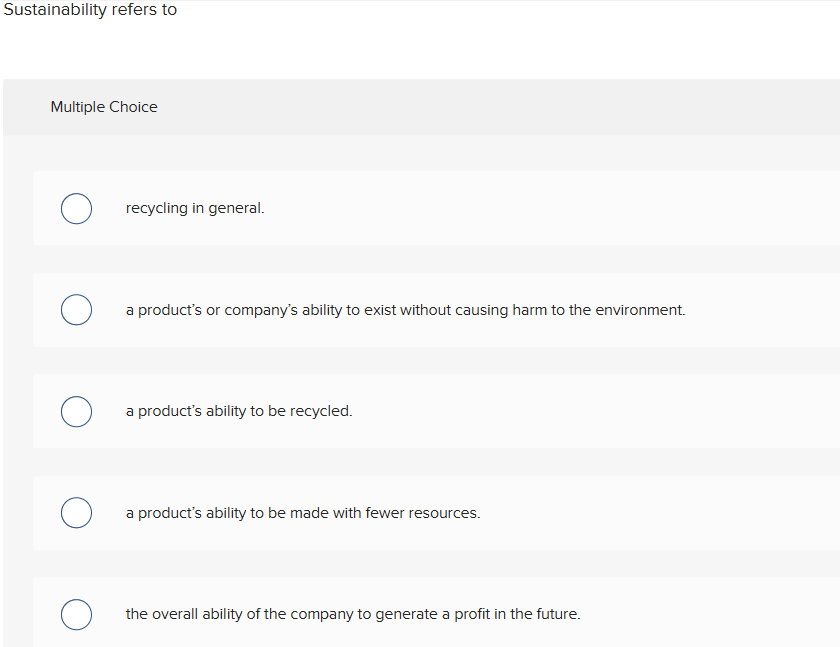This screenshot has width=840, height=647.
Task: Pick the radio button for 'generate a profit in the future'
Action: coord(76,614)
